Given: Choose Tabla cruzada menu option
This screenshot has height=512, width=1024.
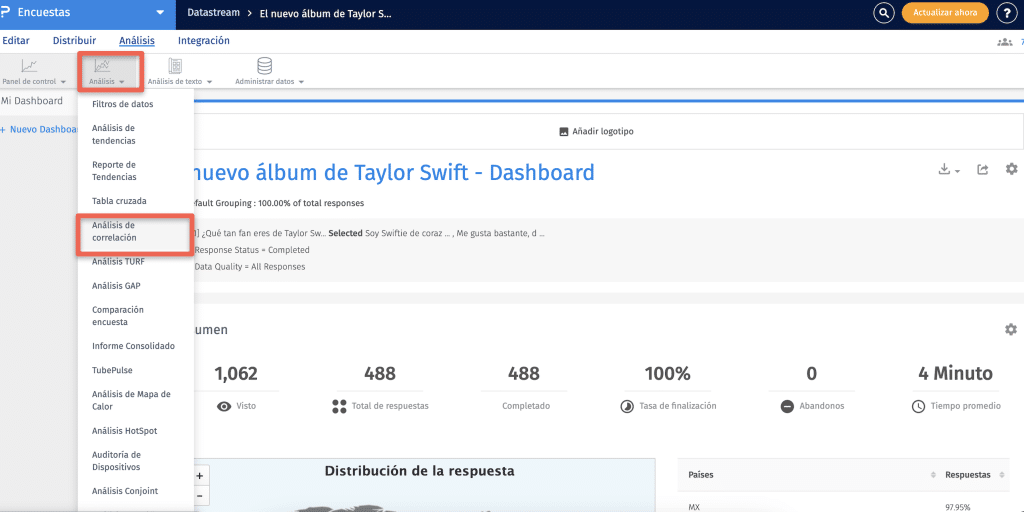Looking at the screenshot, I should click(x=119, y=201).
